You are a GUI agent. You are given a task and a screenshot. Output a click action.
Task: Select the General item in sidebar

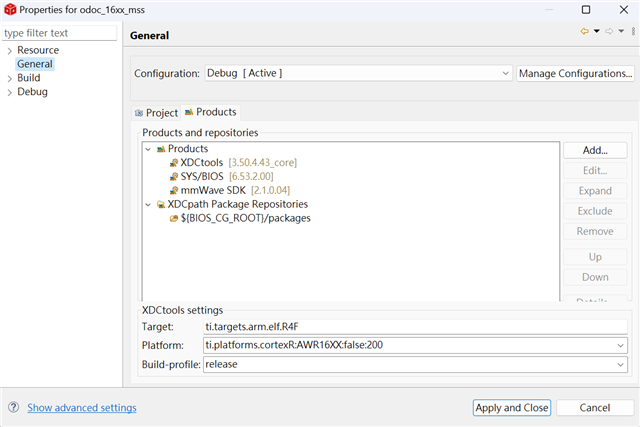35,64
